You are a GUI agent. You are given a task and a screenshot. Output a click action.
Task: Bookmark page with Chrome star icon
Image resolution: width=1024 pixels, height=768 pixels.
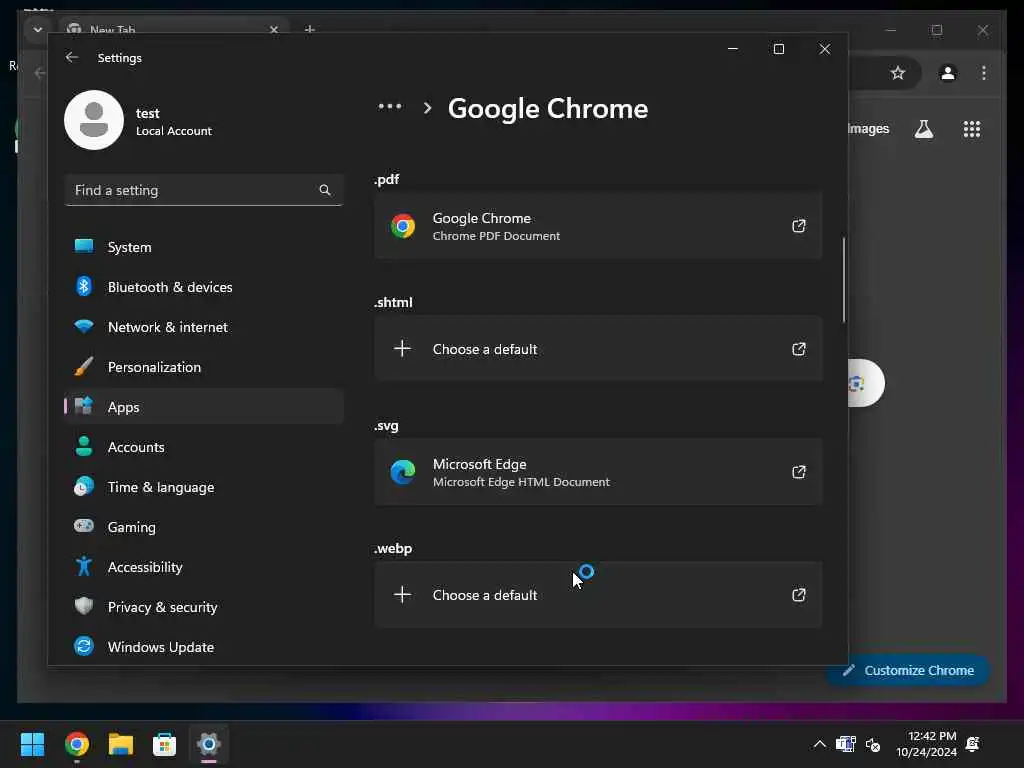click(x=898, y=73)
